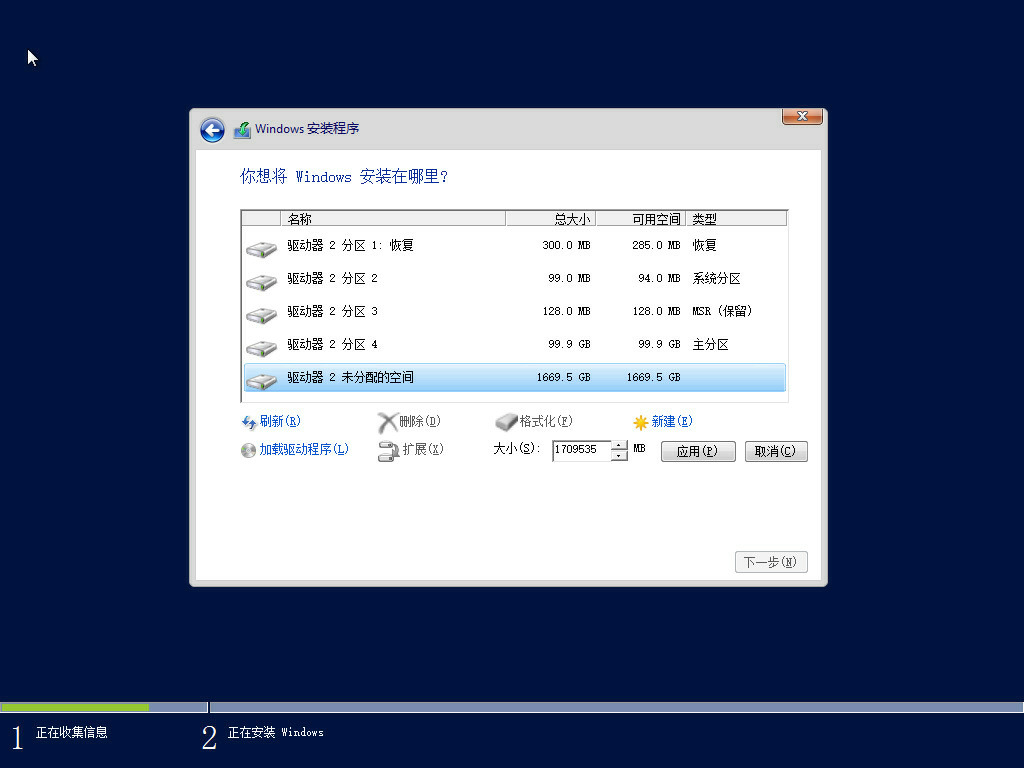The height and width of the screenshot is (768, 1024).
Task: Click the 下一步(N) next button
Action: coord(771,562)
